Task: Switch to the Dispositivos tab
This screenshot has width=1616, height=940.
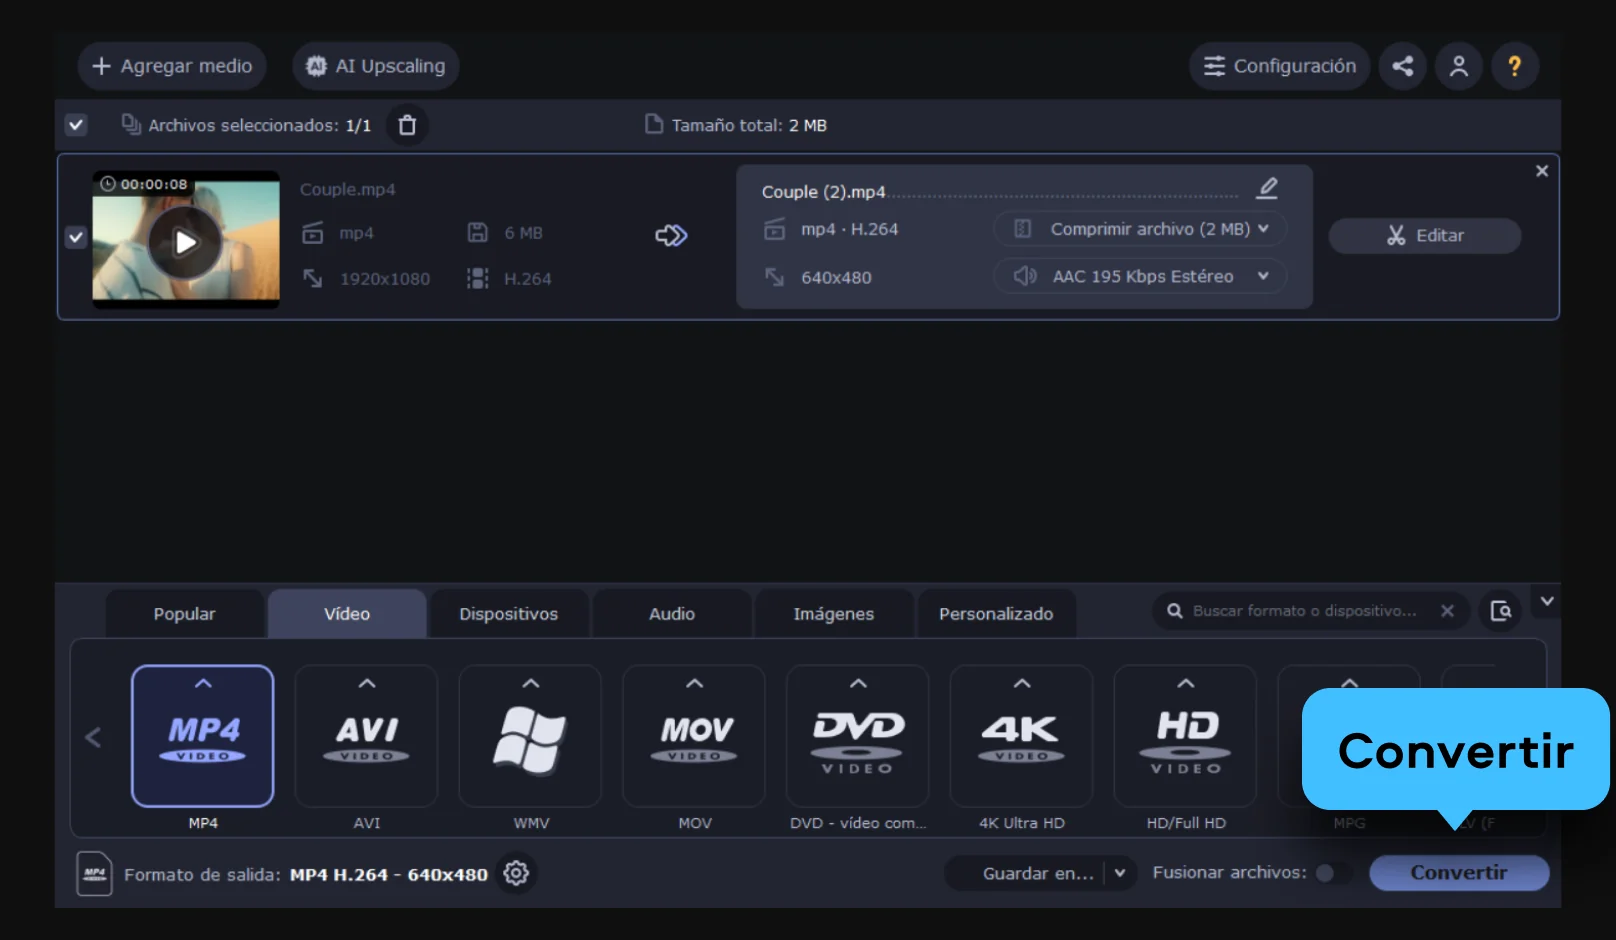Action: [508, 614]
